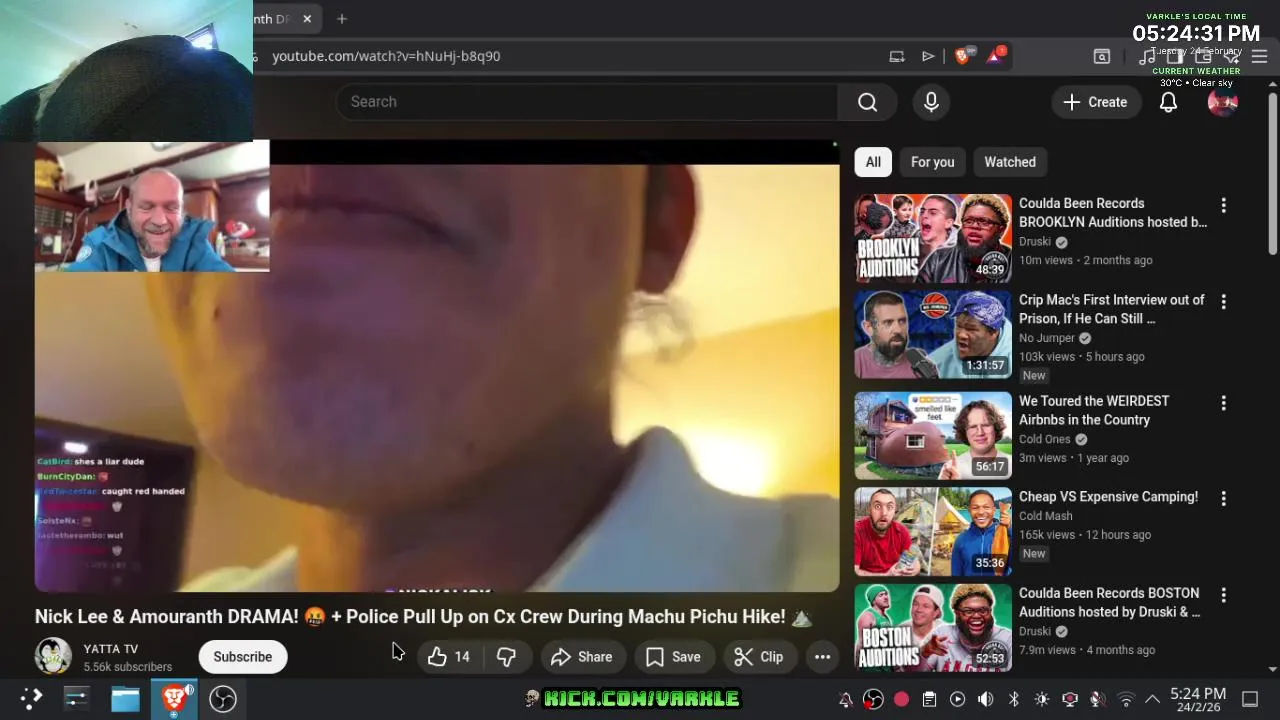Open a new browser tab
1280x720 pixels.
342,19
